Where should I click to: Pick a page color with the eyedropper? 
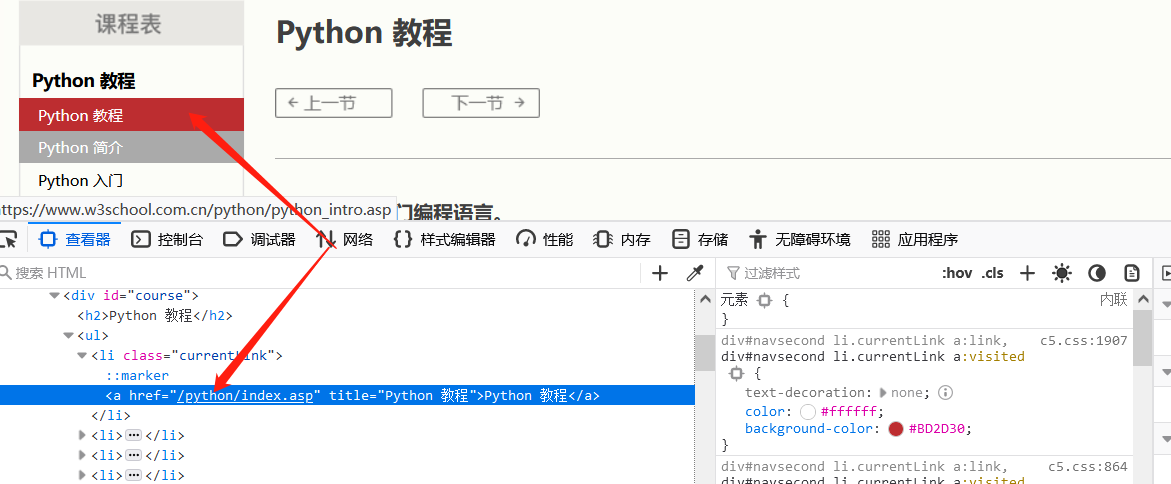tap(695, 273)
